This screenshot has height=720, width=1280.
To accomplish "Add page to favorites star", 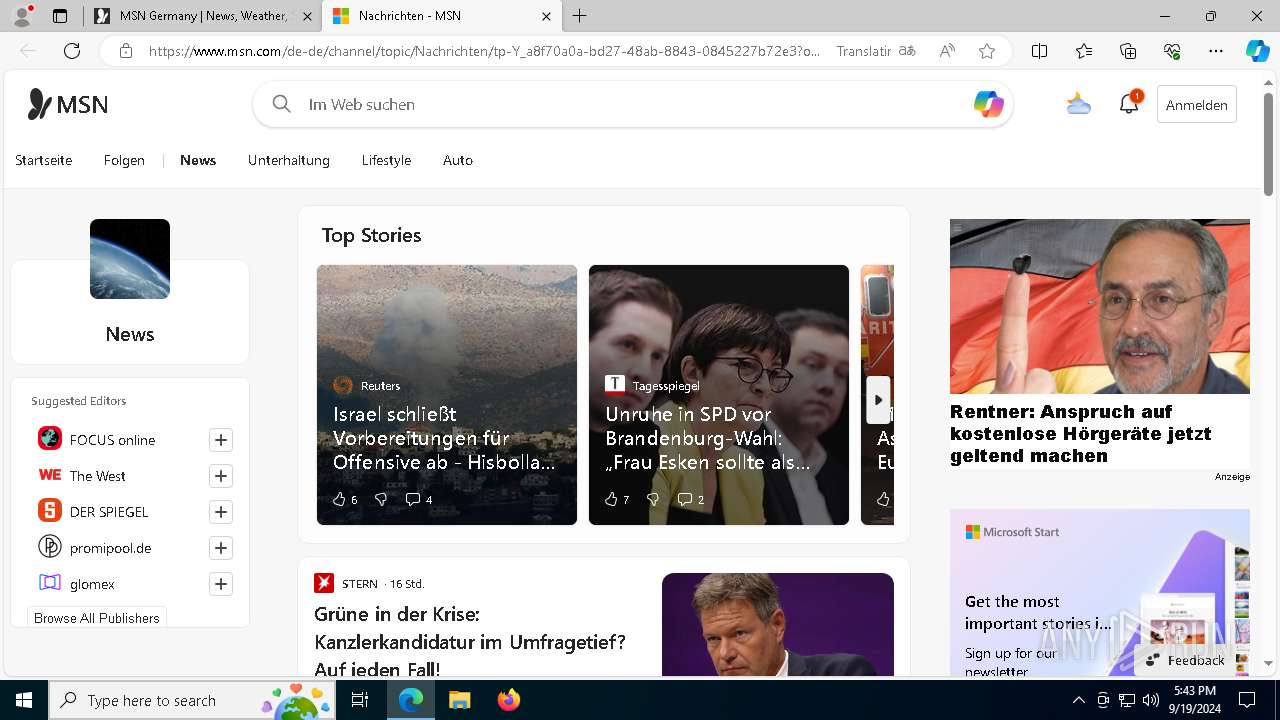I will [987, 51].
